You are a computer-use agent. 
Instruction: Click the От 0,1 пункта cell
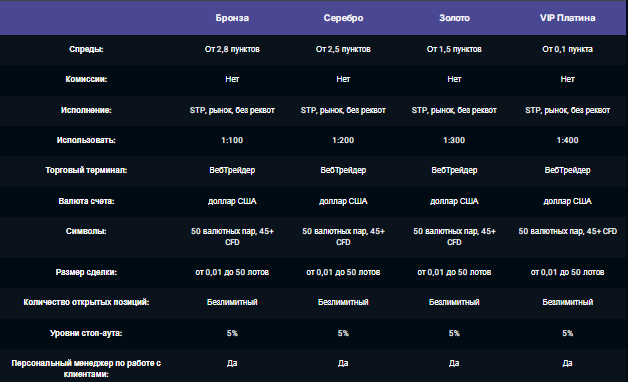coord(567,49)
